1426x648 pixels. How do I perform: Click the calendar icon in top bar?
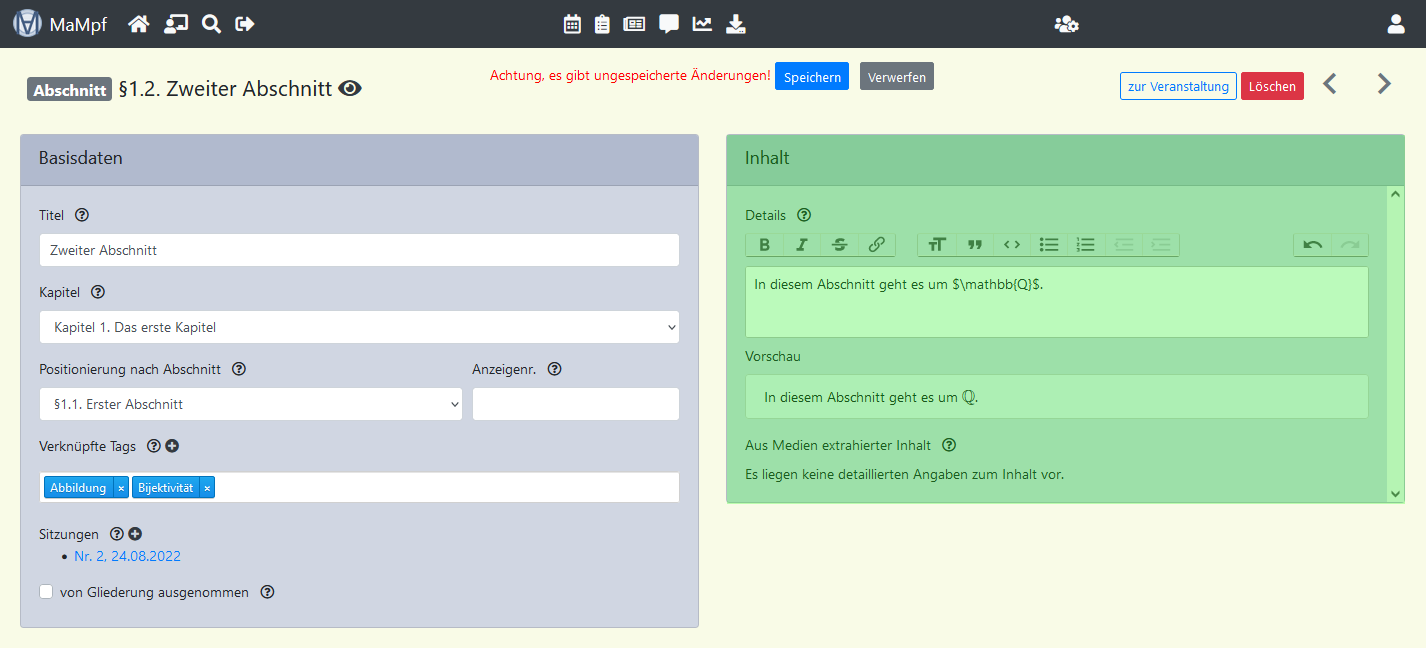[x=572, y=24]
